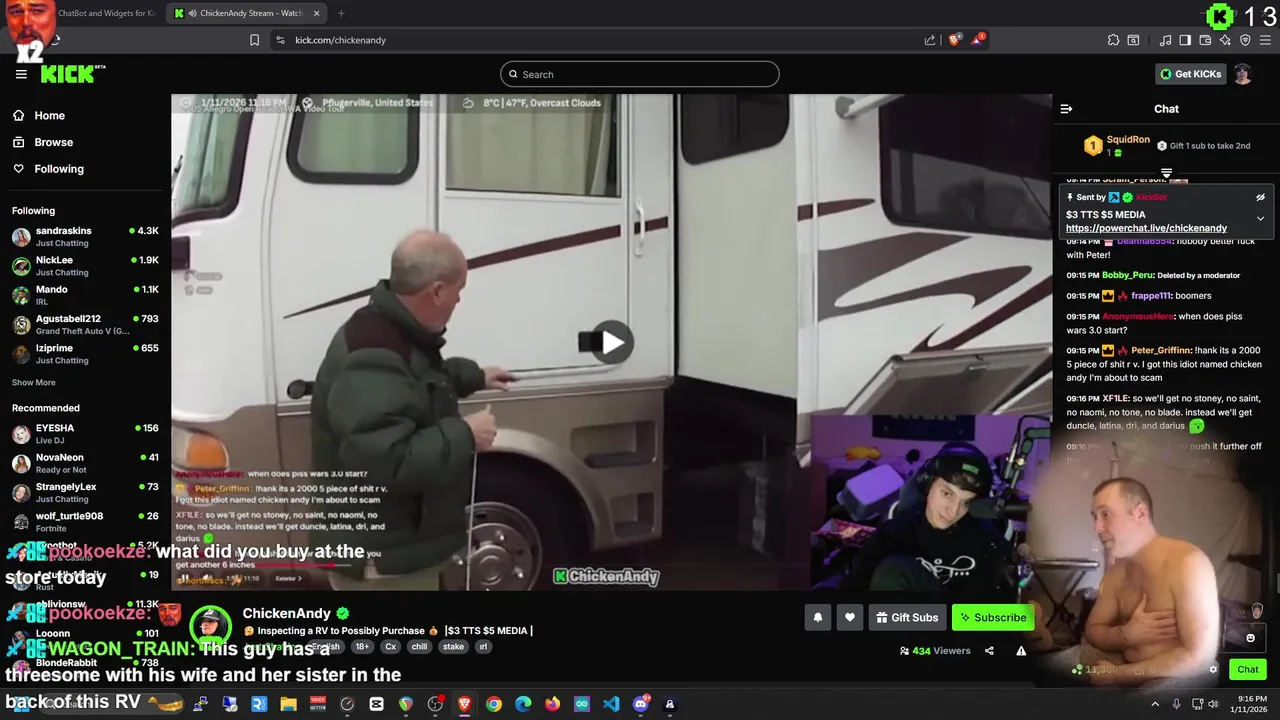The height and width of the screenshot is (720, 1280).
Task: Open wolf_turtle908 Fortnite channel
Action: click(x=85, y=522)
